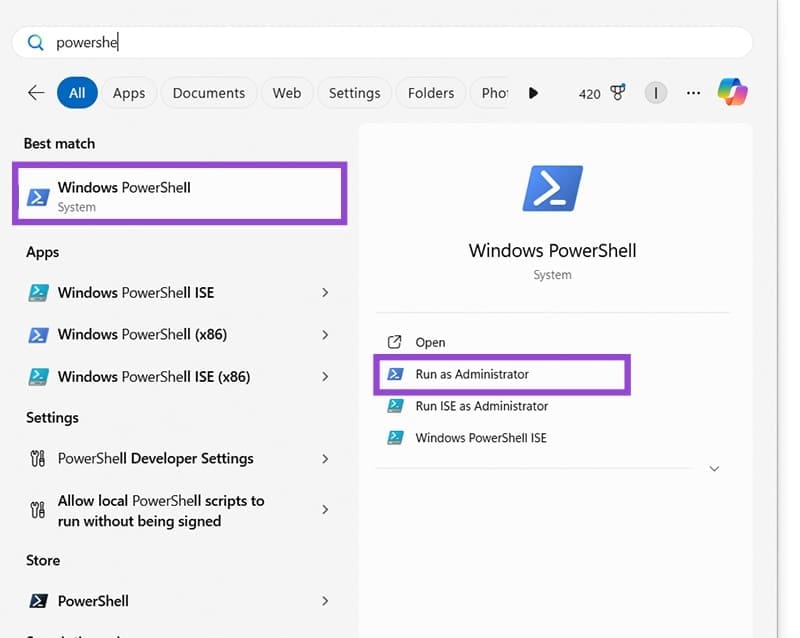The image size is (800, 638).
Task: Open the Windows PowerShell (x86) app icon
Action: 38,334
